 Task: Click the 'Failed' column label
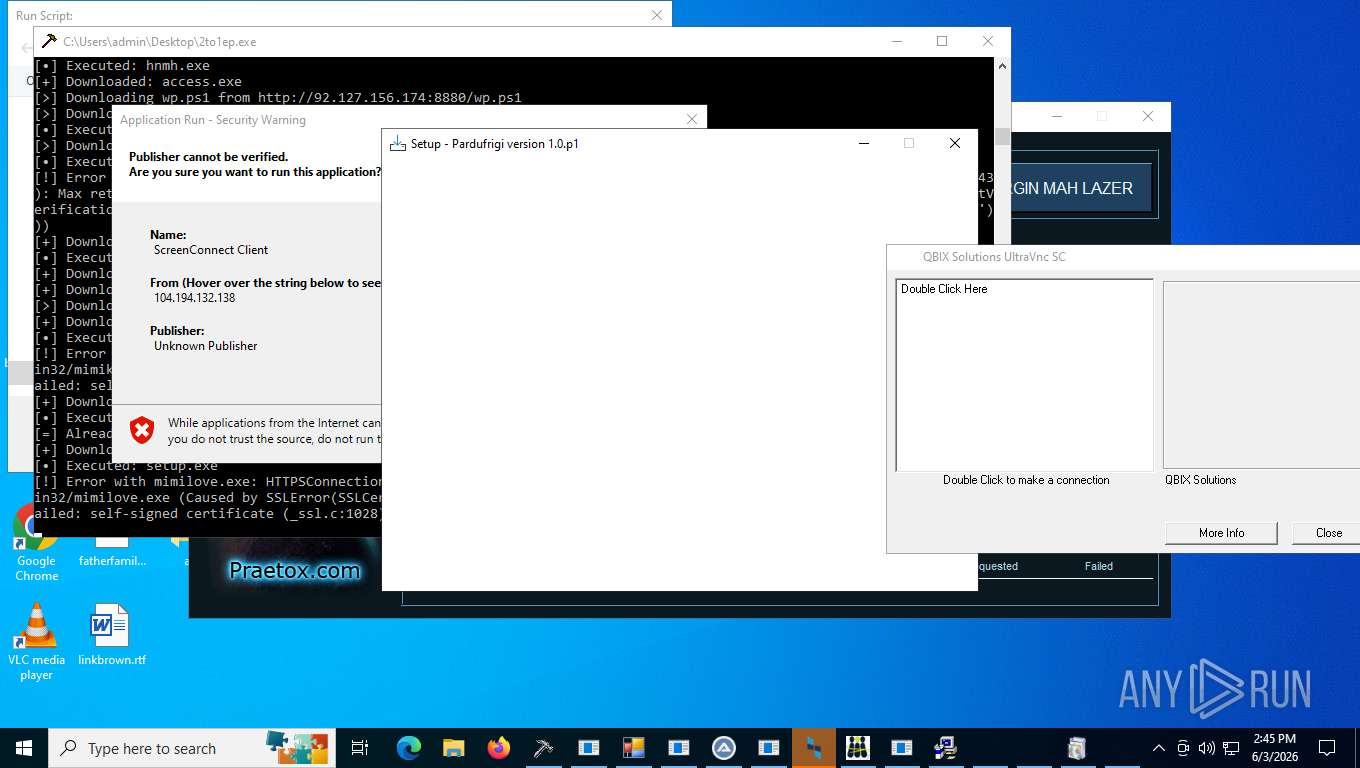(1099, 566)
